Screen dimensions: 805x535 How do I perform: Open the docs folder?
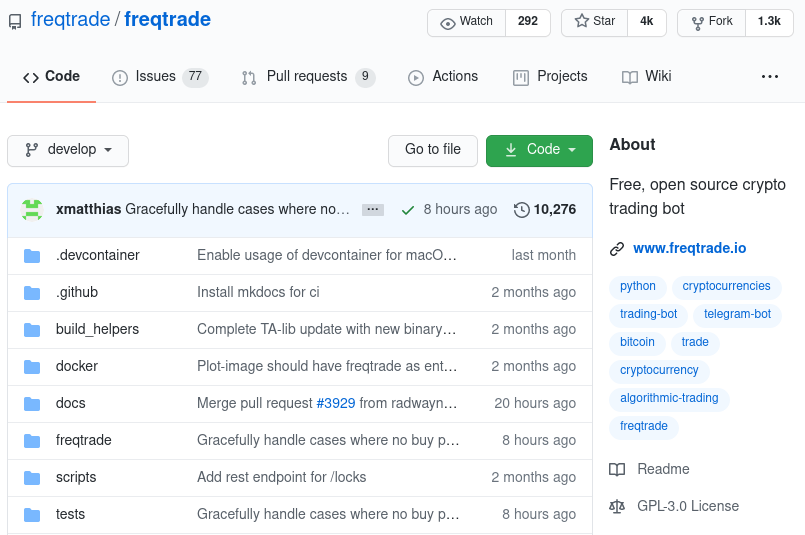tap(70, 403)
